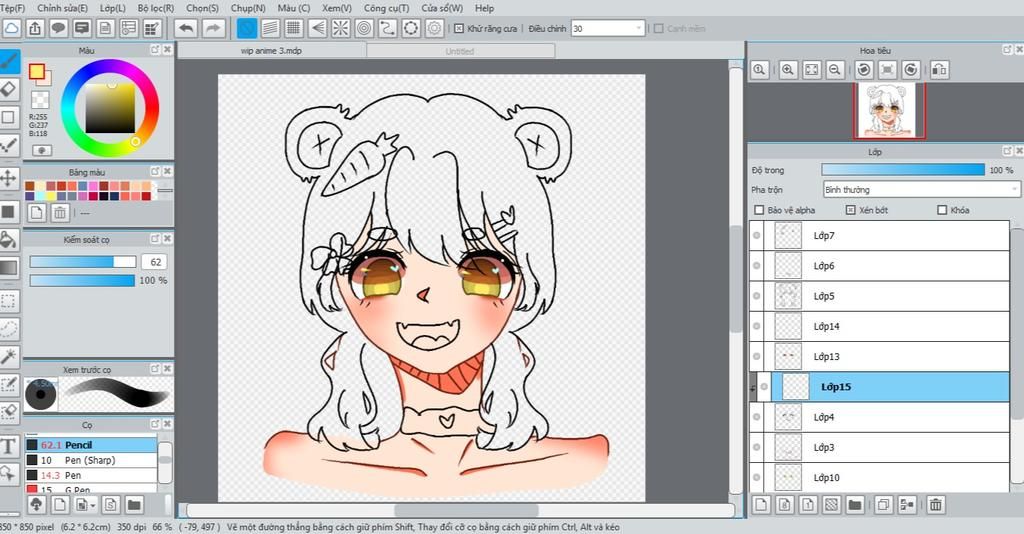Turn off snap with the blue snap icon

pyautogui.click(x=247, y=28)
